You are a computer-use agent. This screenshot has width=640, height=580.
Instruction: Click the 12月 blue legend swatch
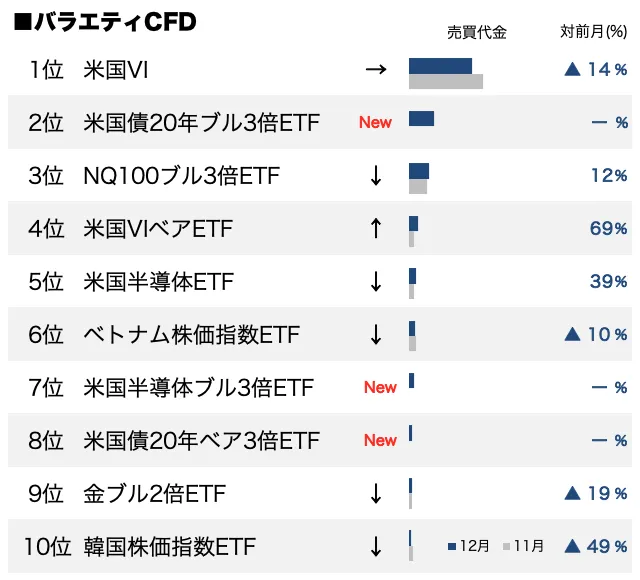[x=453, y=547]
